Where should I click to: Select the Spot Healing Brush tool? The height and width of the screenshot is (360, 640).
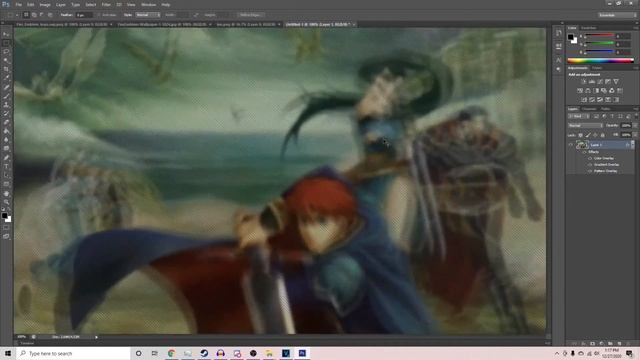click(6, 87)
